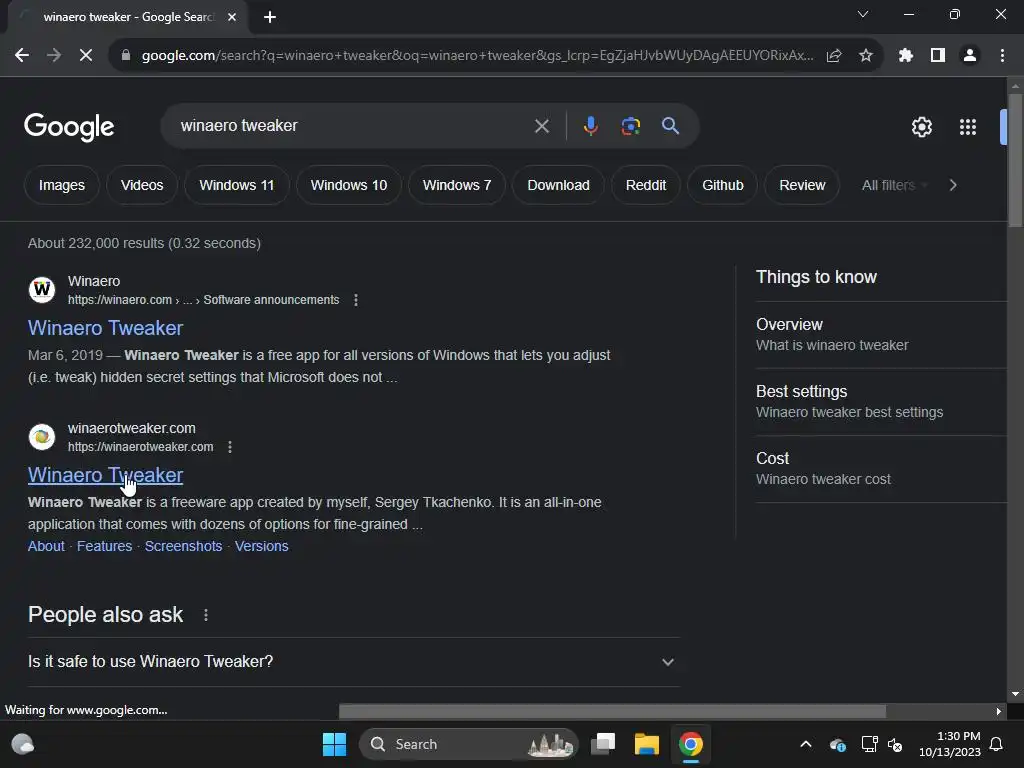Image resolution: width=1024 pixels, height=768 pixels.
Task: Search by image with the Lens icon
Action: (631, 126)
